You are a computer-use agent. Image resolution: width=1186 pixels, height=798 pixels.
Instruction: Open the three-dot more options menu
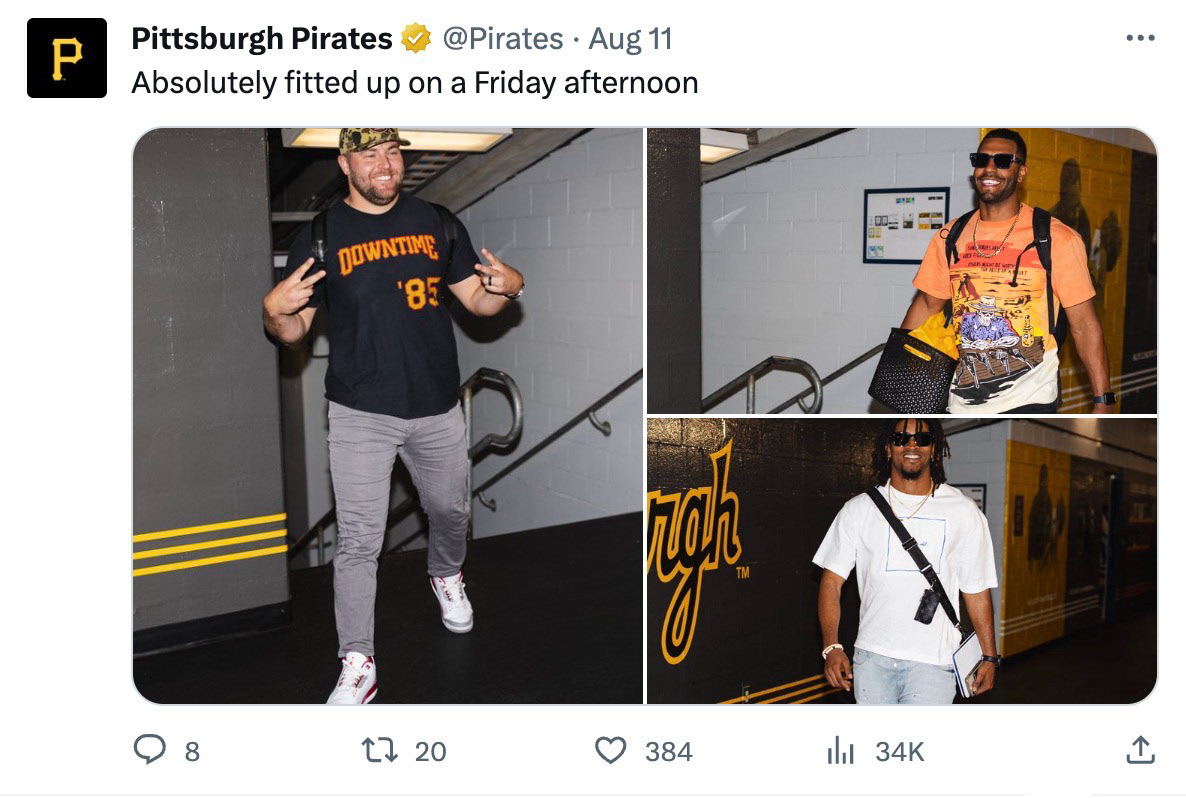(1140, 38)
